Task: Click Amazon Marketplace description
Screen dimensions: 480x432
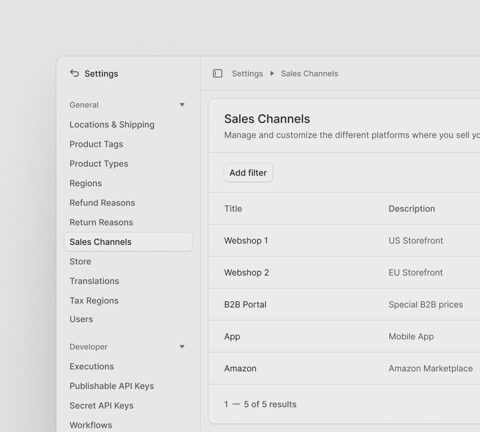Action: [431, 369]
